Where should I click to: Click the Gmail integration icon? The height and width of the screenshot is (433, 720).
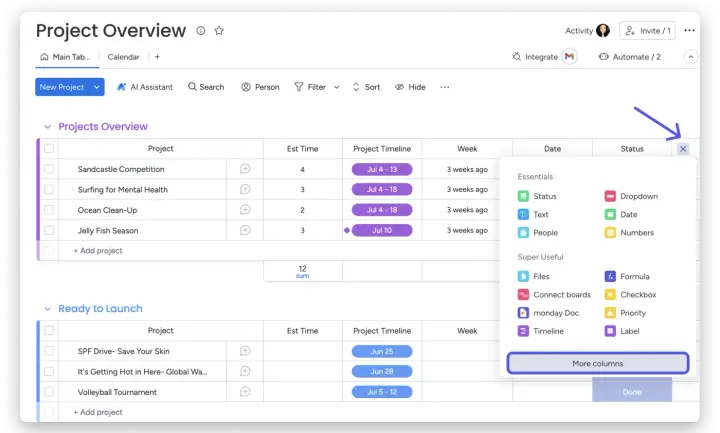pos(569,56)
